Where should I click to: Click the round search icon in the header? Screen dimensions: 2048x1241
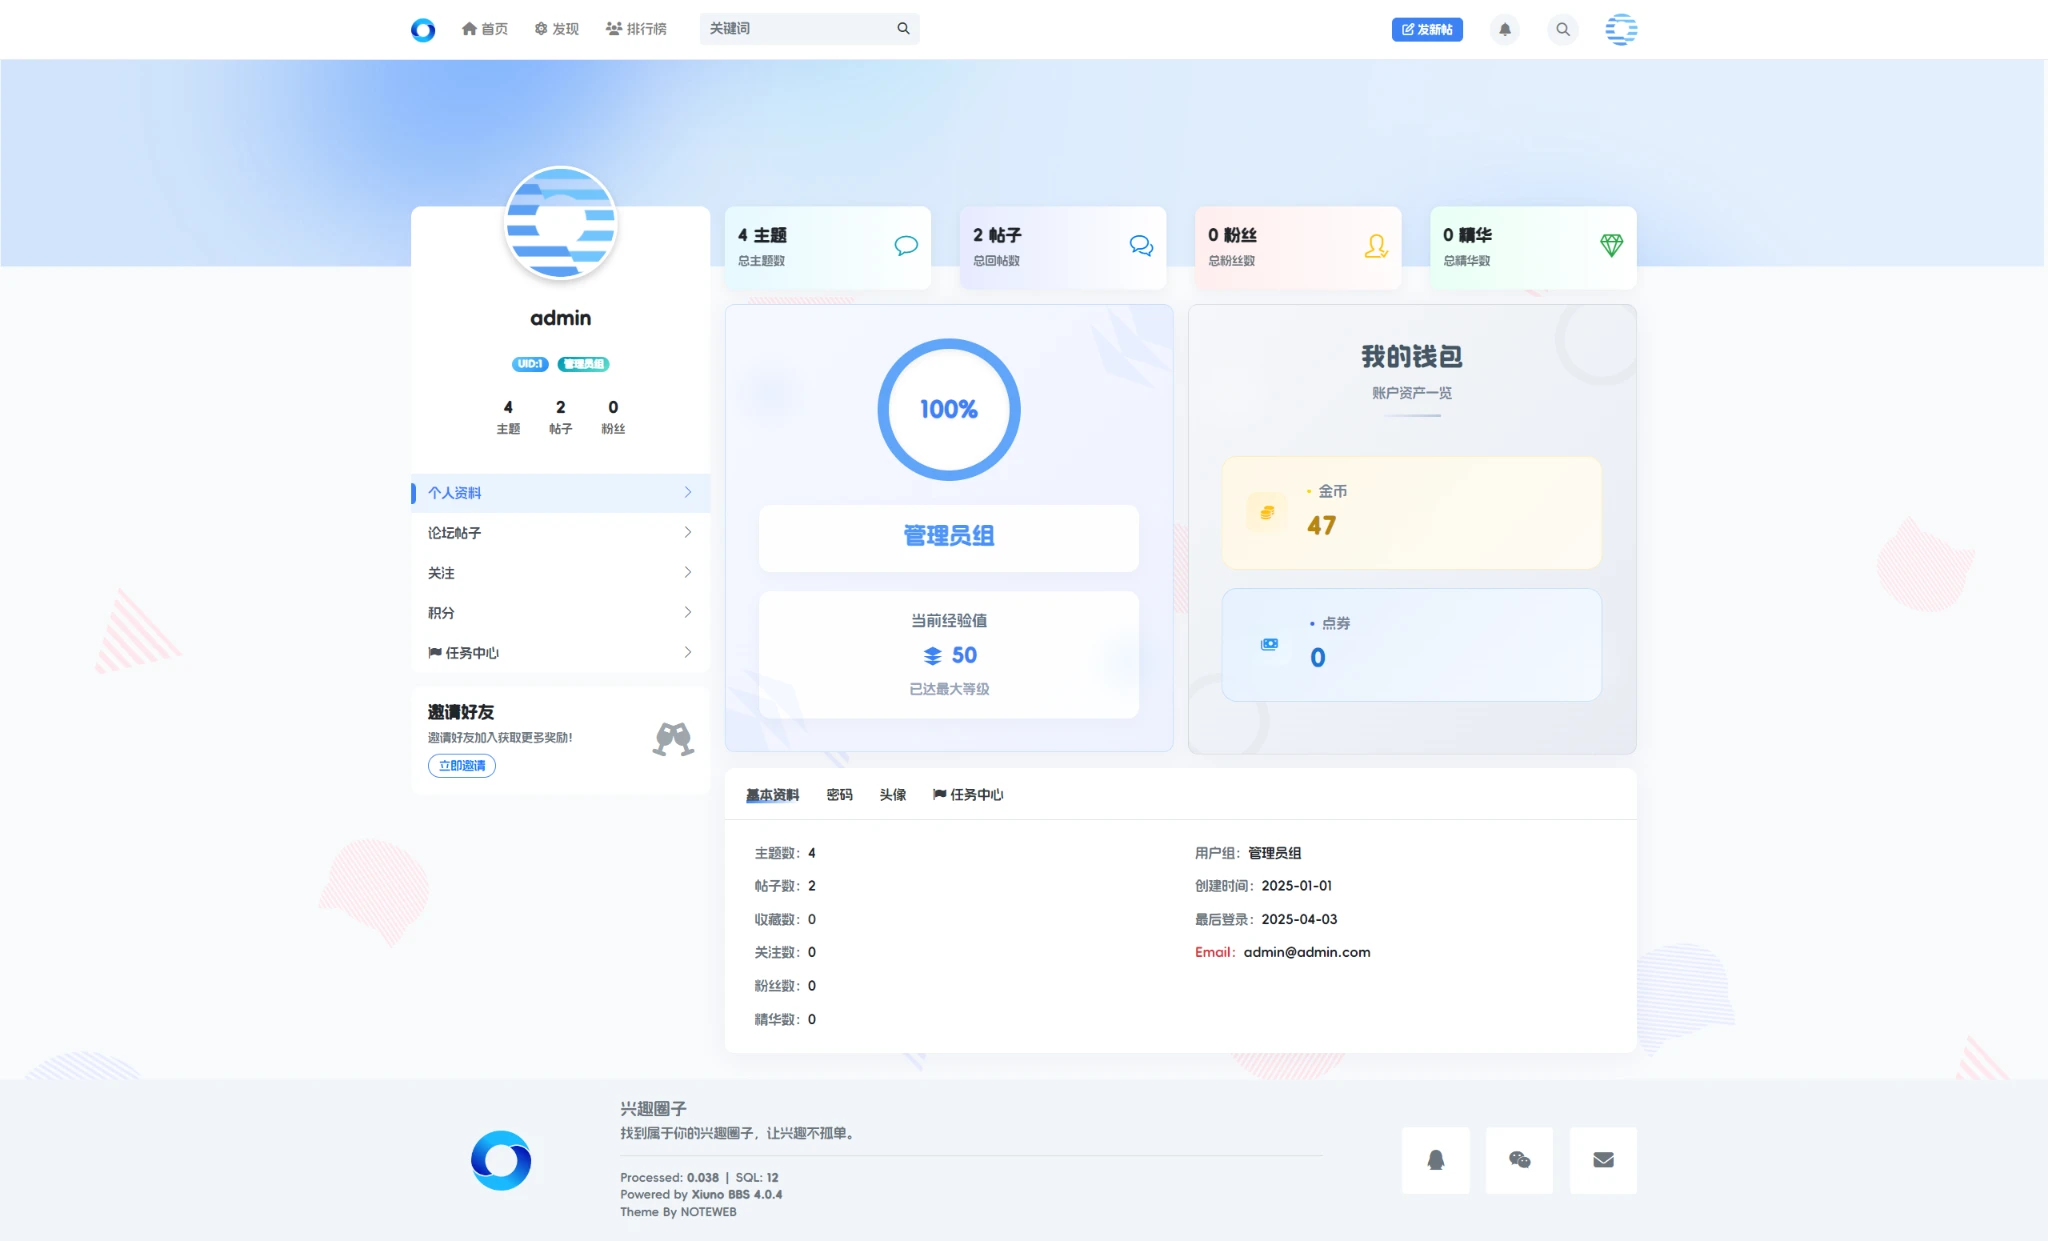1563,30
